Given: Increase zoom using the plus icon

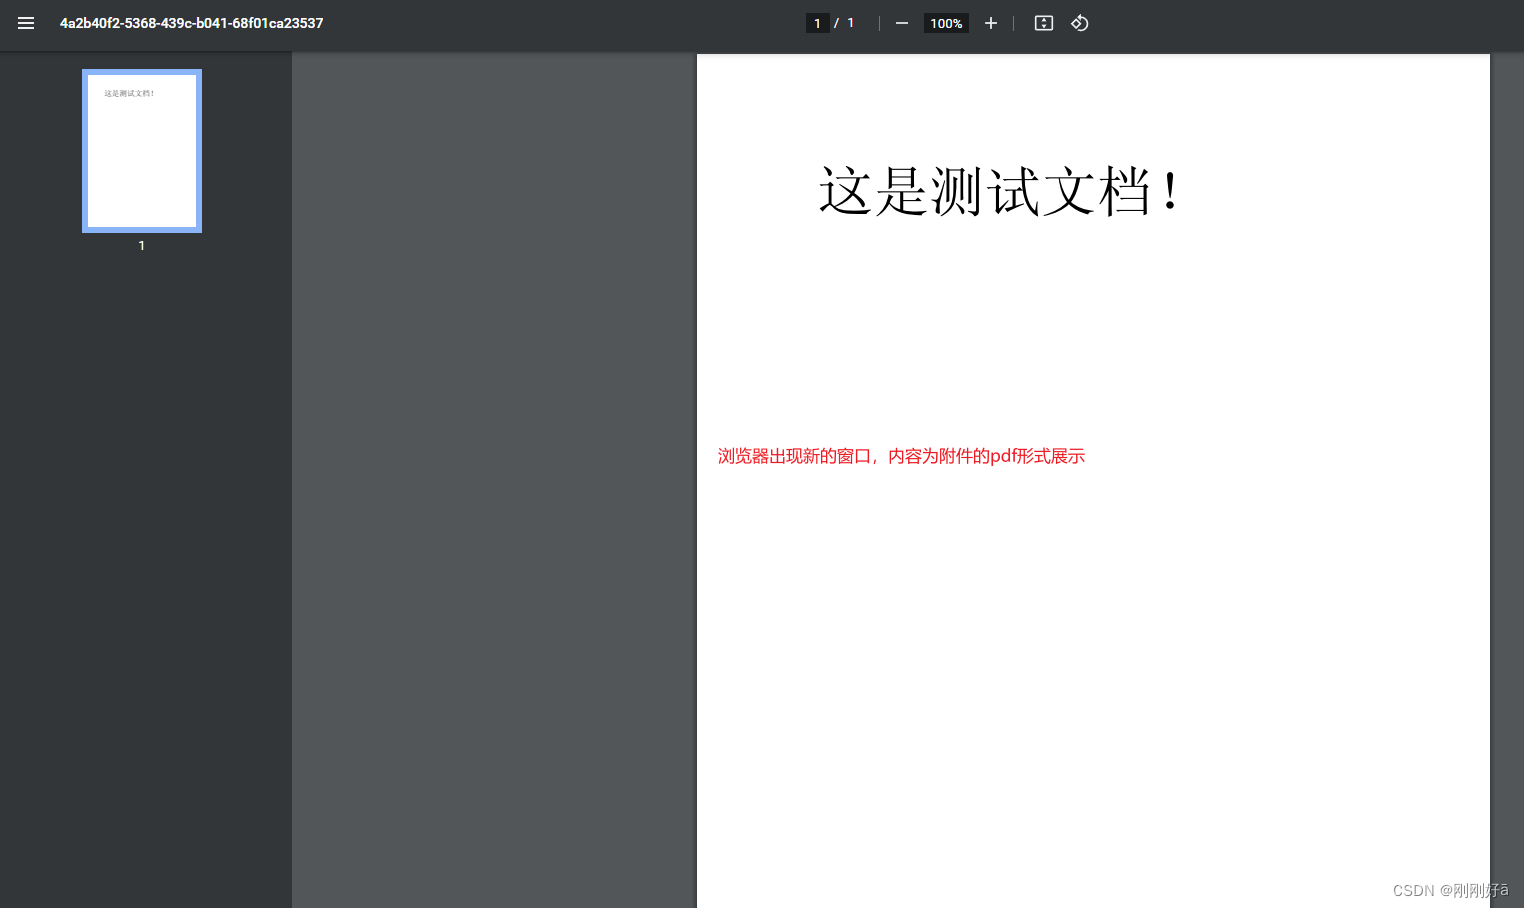Looking at the screenshot, I should 991,23.
